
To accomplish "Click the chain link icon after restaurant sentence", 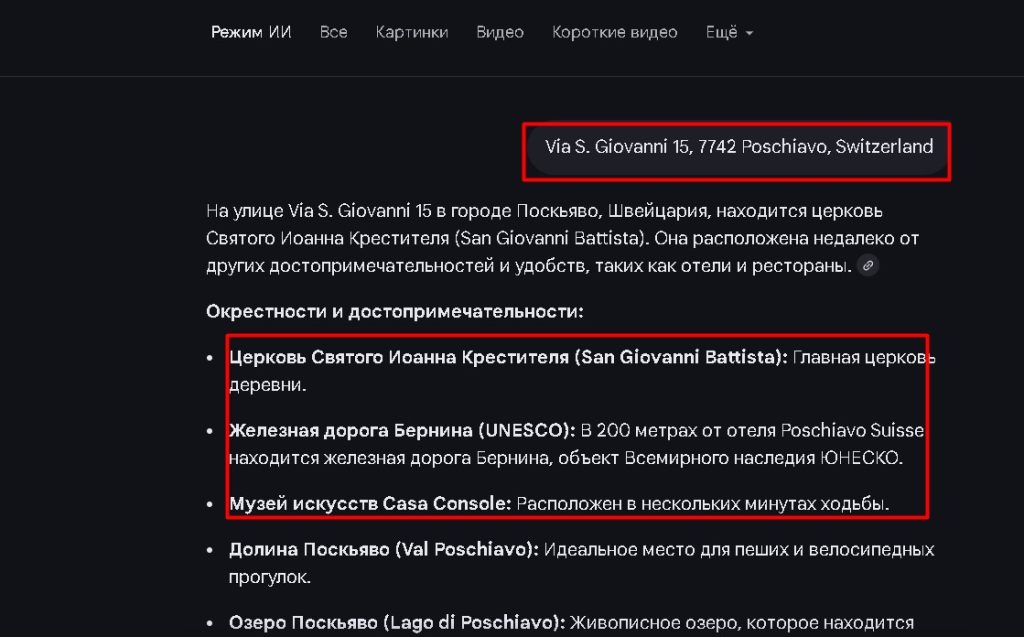I will pyautogui.click(x=867, y=266).
